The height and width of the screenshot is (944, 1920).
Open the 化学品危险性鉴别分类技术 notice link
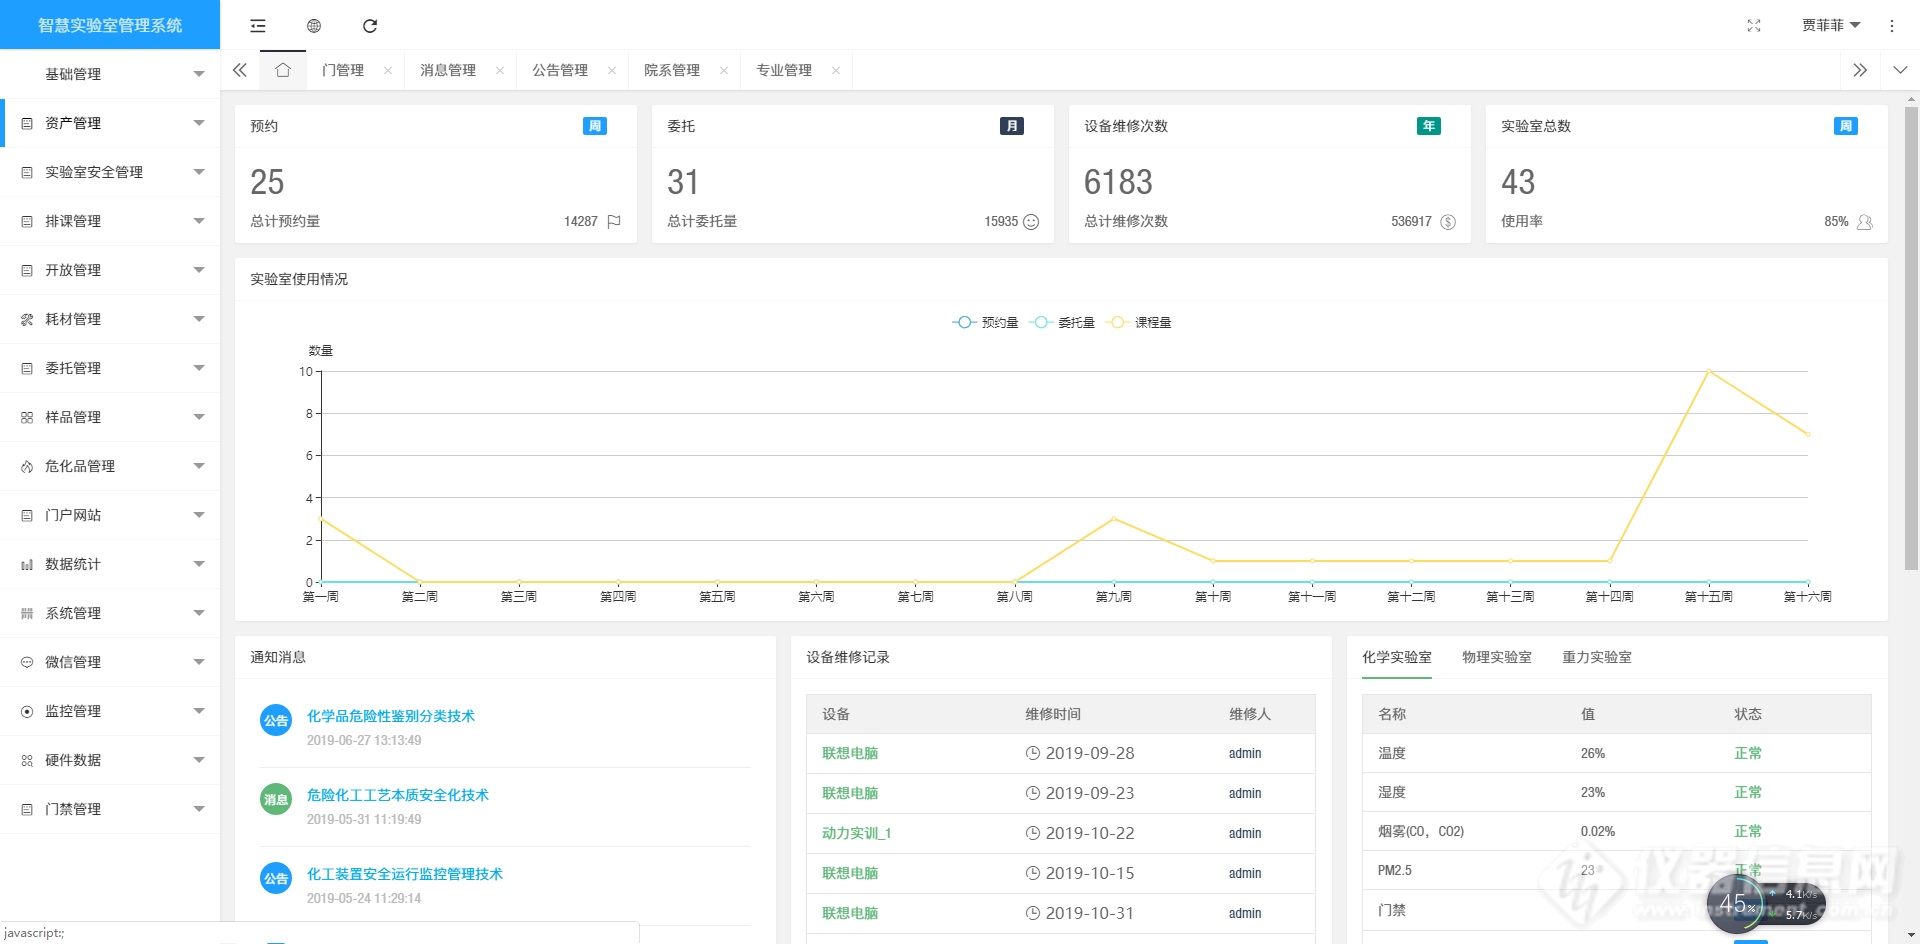point(390,716)
